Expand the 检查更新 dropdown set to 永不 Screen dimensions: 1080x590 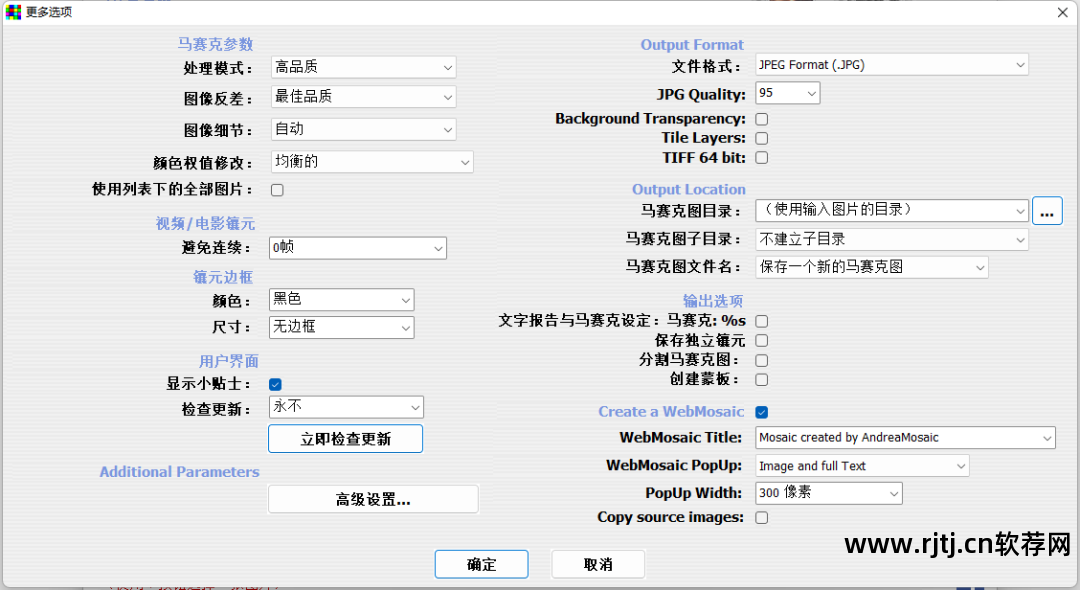tap(346, 407)
